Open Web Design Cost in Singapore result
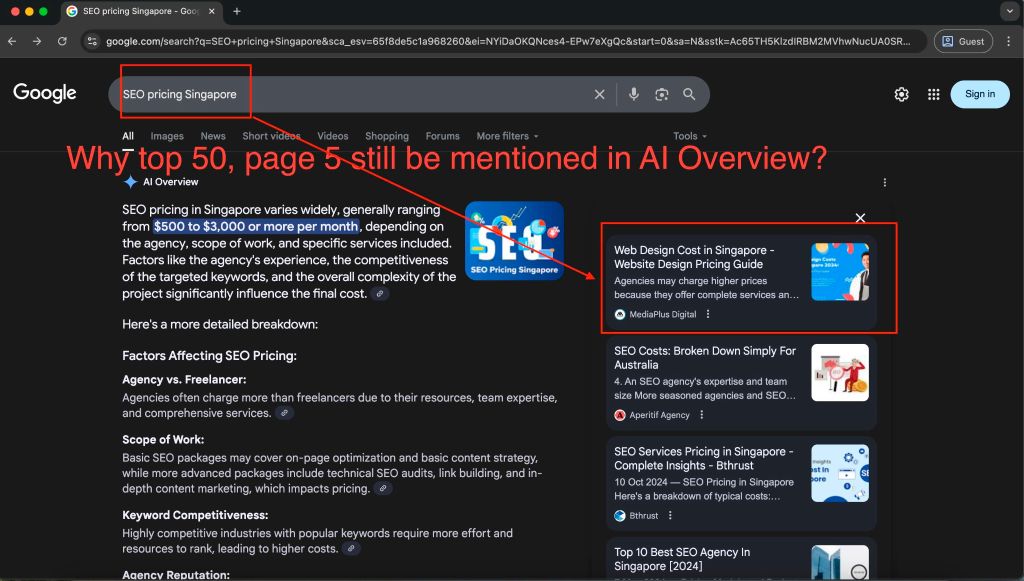The image size is (1024, 581). coord(694,257)
